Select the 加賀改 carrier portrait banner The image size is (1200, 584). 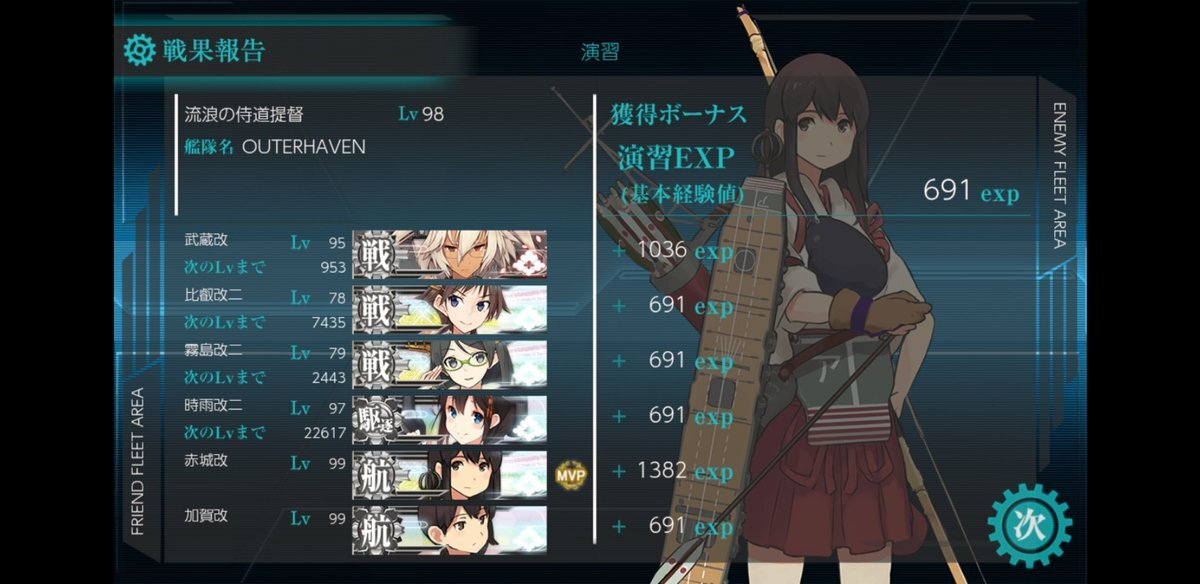(x=449, y=527)
